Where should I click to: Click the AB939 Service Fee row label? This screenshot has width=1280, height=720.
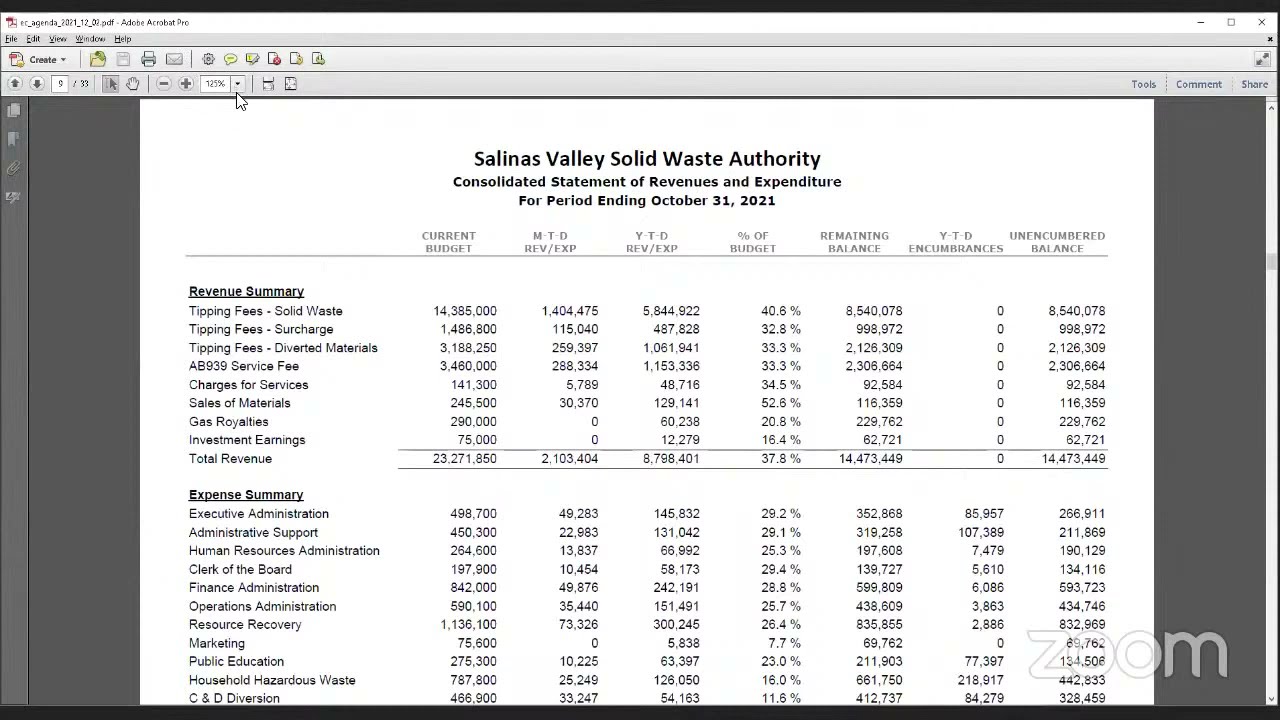244,366
